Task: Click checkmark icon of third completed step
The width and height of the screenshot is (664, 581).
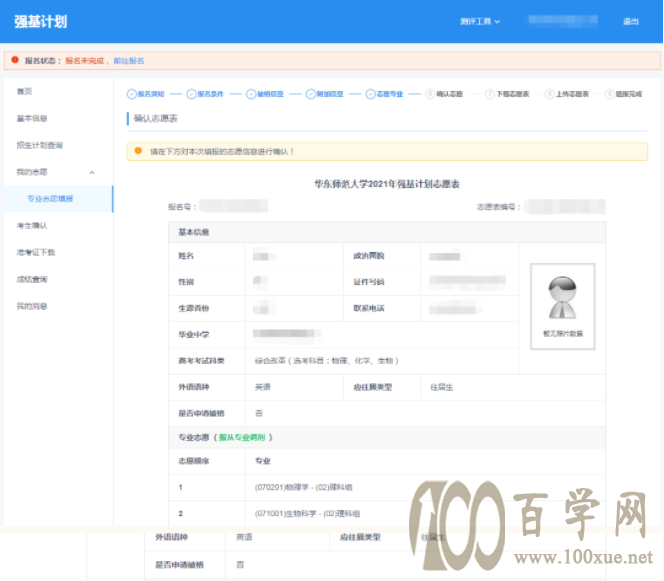Action: pyautogui.click(x=251, y=94)
